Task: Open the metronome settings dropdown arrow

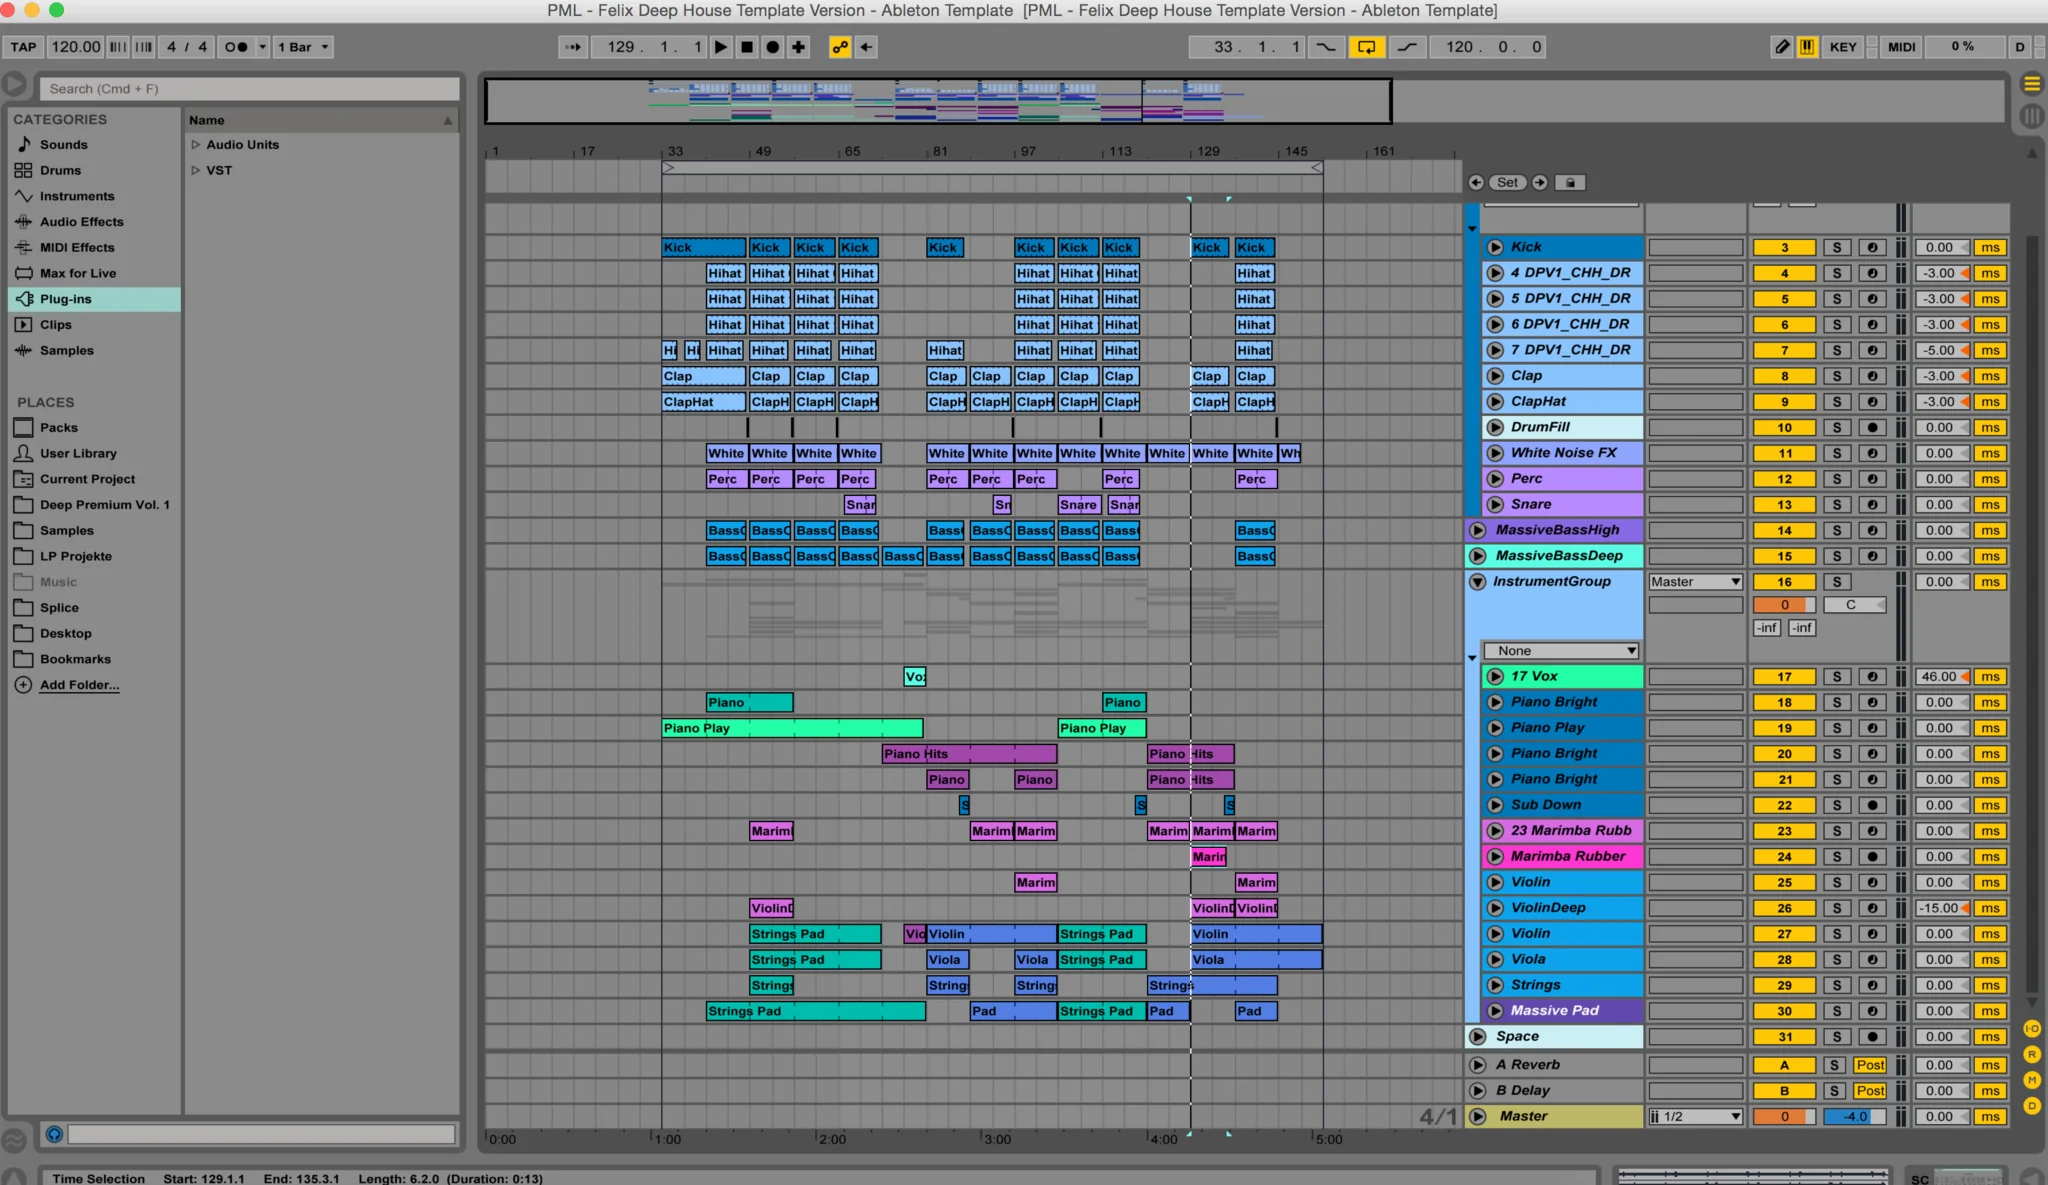Action: 262,47
